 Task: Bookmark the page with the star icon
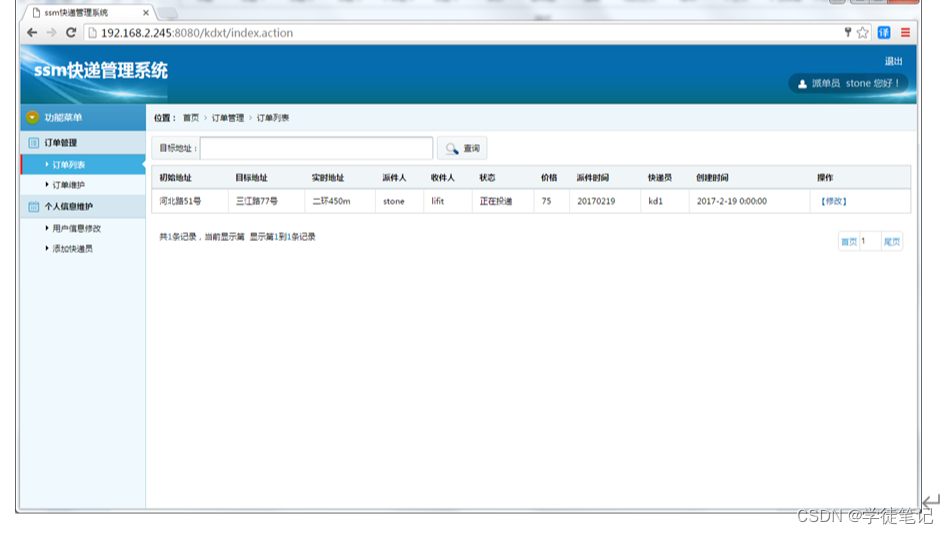point(862,33)
